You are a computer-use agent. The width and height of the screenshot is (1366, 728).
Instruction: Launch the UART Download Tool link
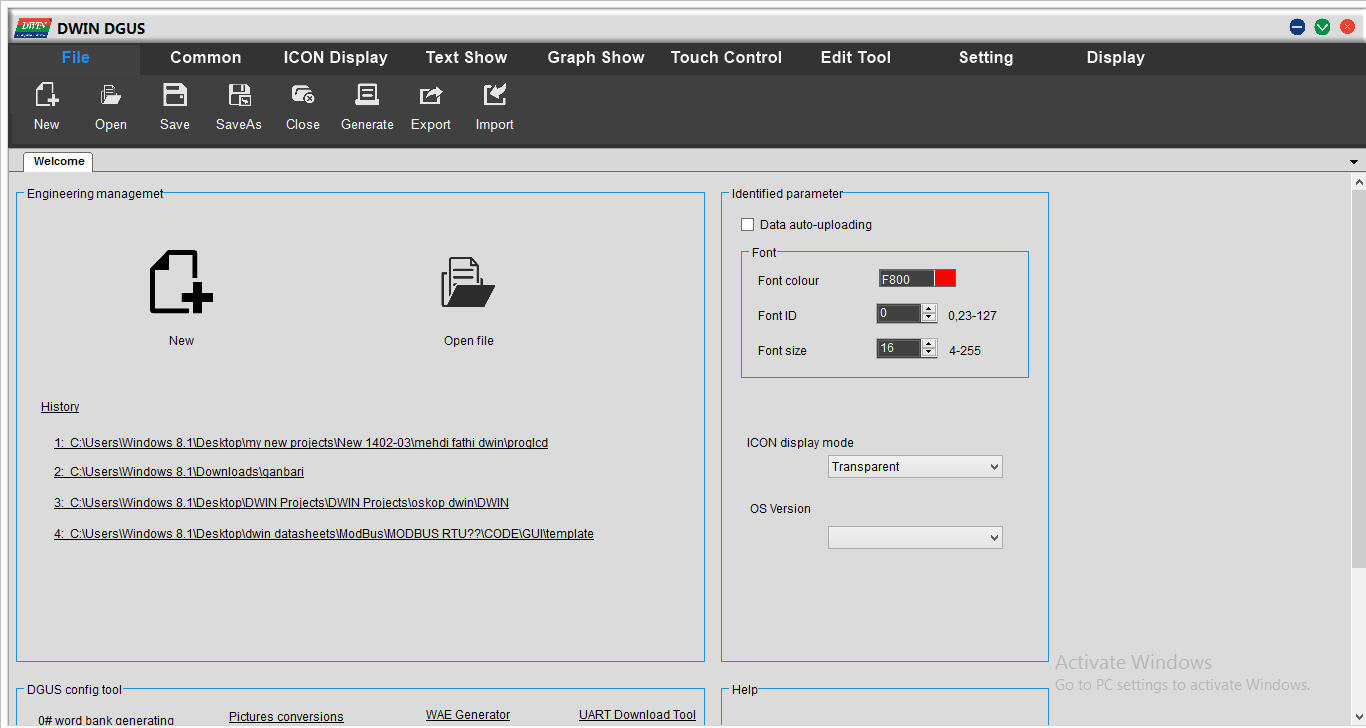pos(637,715)
